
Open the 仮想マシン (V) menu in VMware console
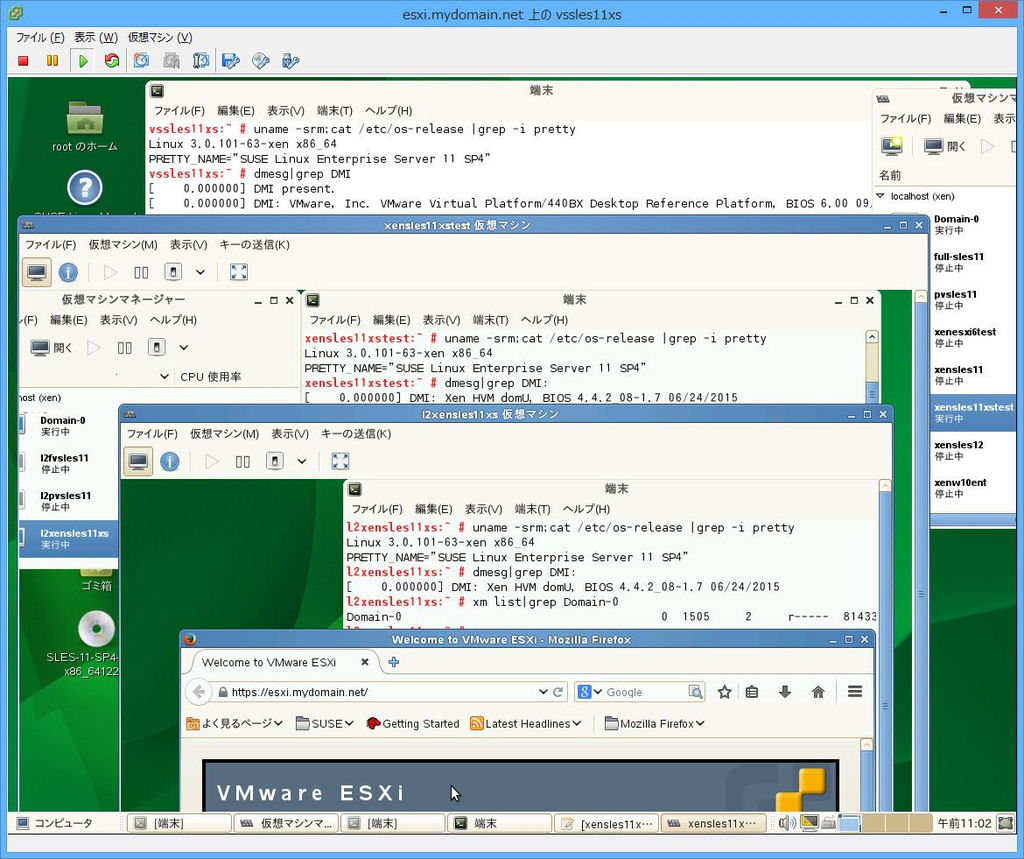click(160, 37)
